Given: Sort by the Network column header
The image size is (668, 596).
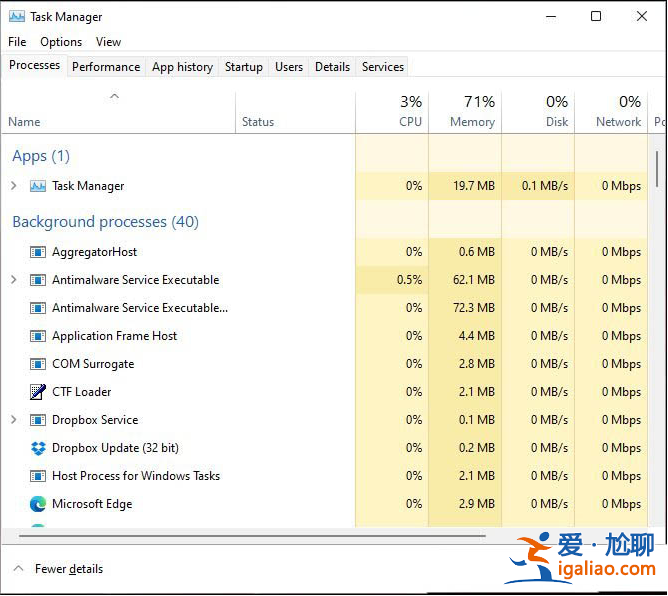Looking at the screenshot, I should click(611, 112).
